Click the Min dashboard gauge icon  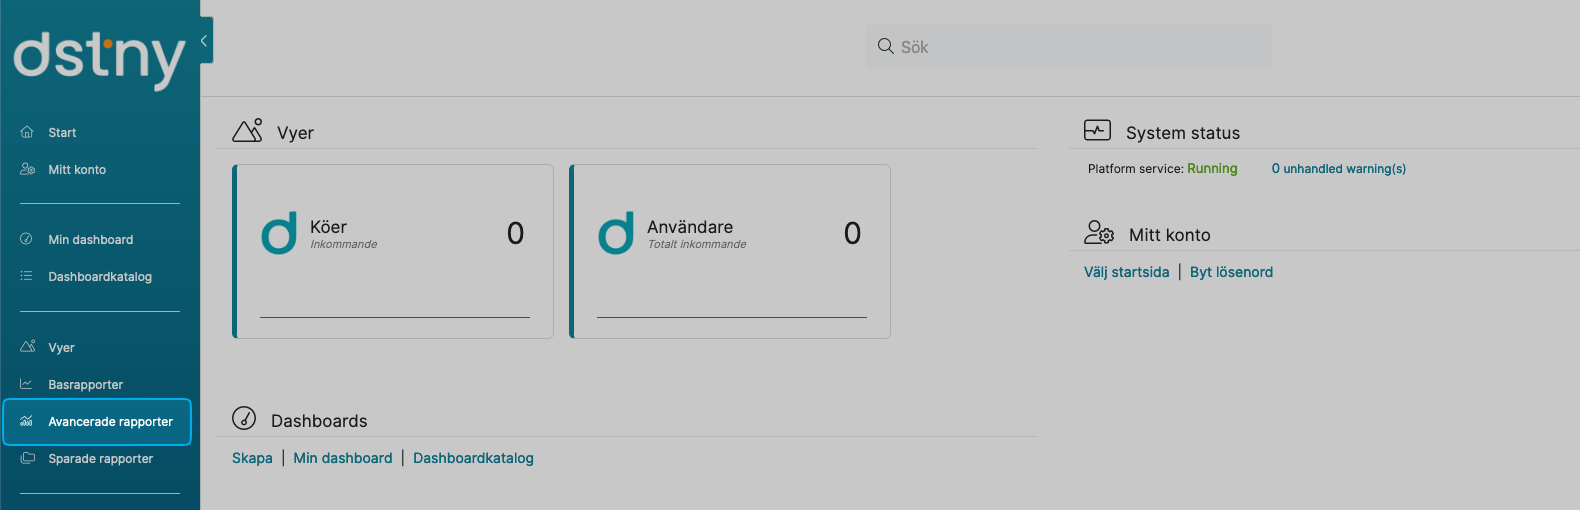coord(27,239)
